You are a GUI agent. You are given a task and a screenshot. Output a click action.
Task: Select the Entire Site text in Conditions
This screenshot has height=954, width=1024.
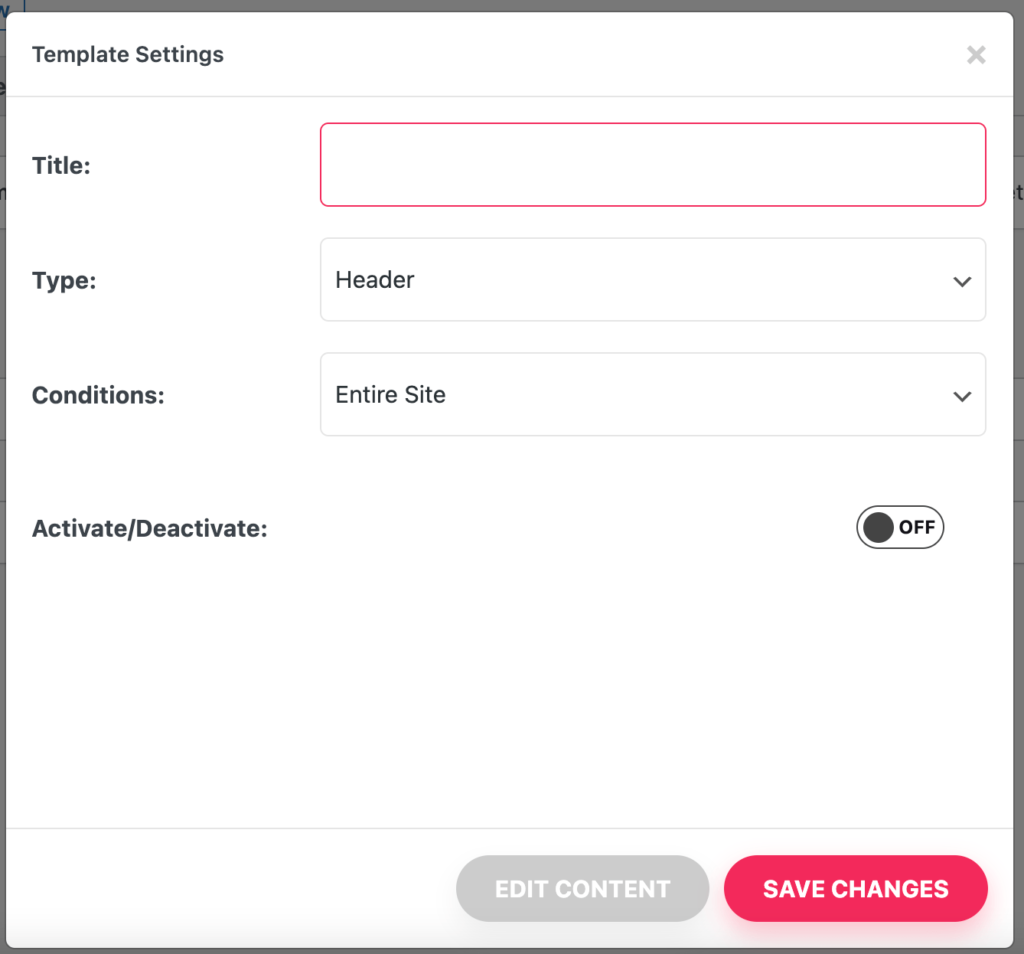click(390, 395)
